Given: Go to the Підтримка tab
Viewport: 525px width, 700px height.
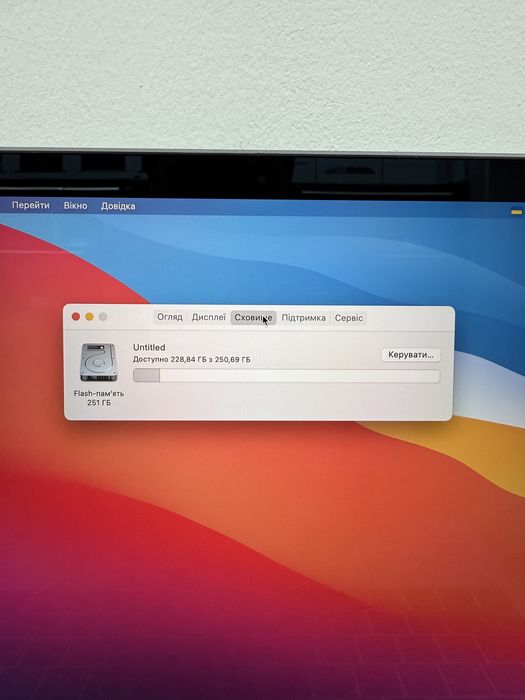Looking at the screenshot, I should [304, 318].
